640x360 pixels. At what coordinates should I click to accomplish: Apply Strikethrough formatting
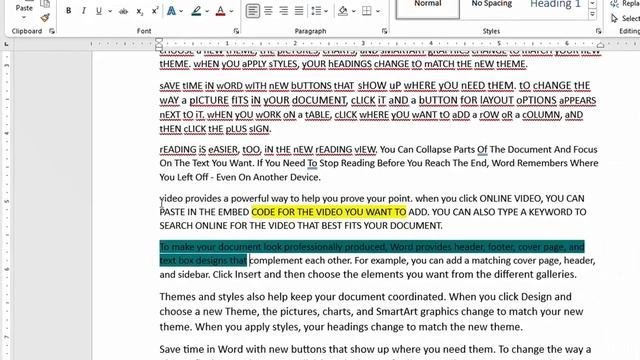coord(123,11)
